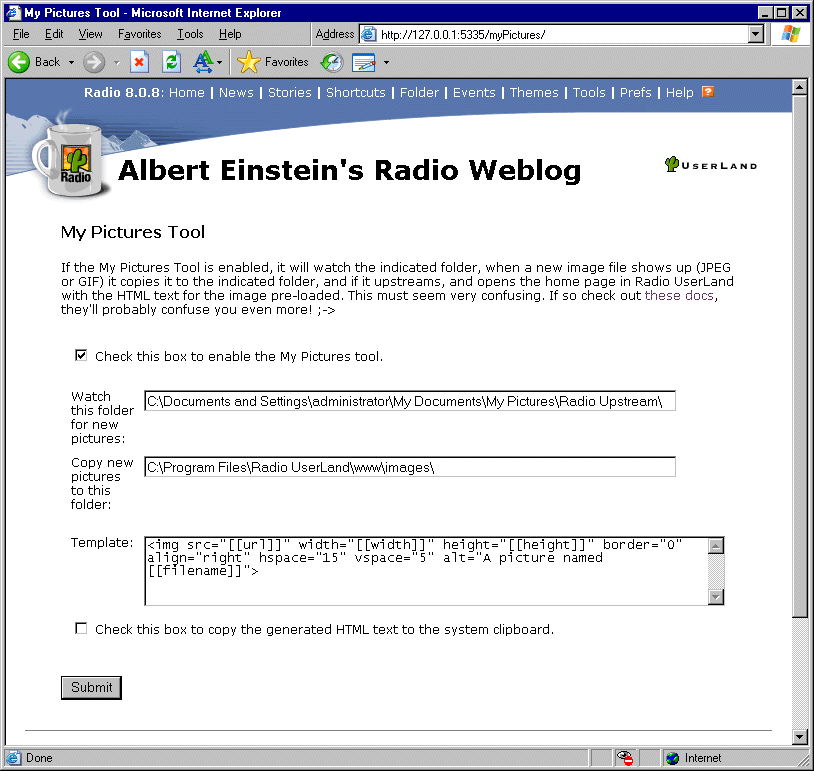Click the Internet zone globe icon
This screenshot has height=771, width=814.
coord(672,758)
